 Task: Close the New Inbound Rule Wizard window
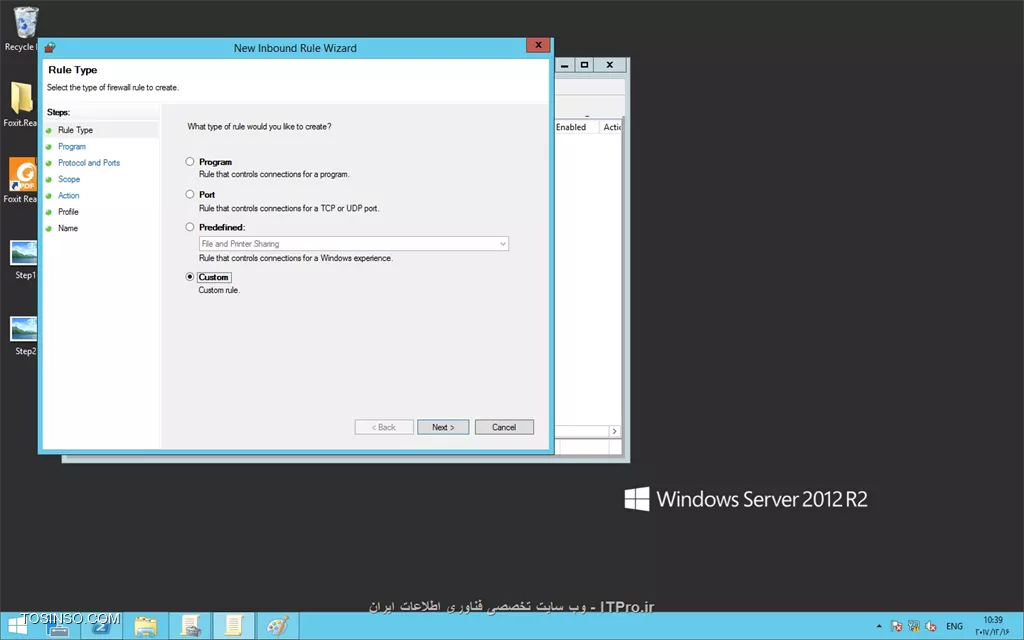pos(538,45)
